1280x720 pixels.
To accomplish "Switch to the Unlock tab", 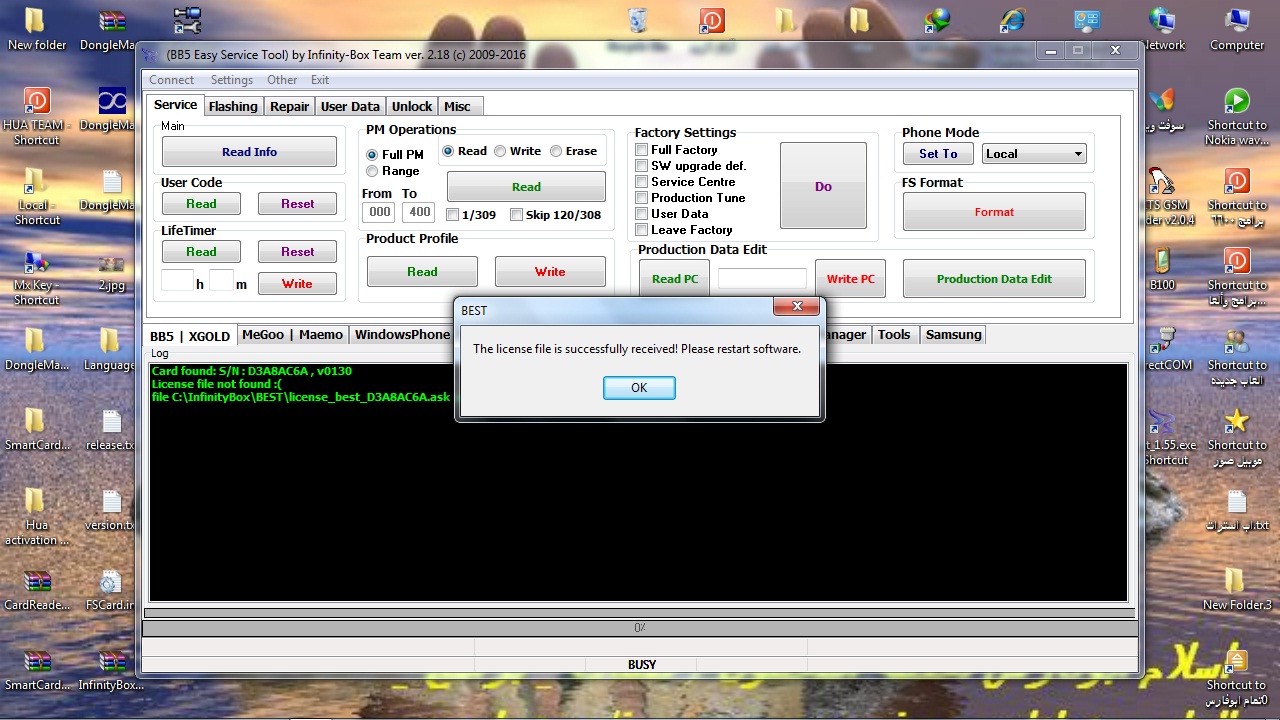I will 412,106.
